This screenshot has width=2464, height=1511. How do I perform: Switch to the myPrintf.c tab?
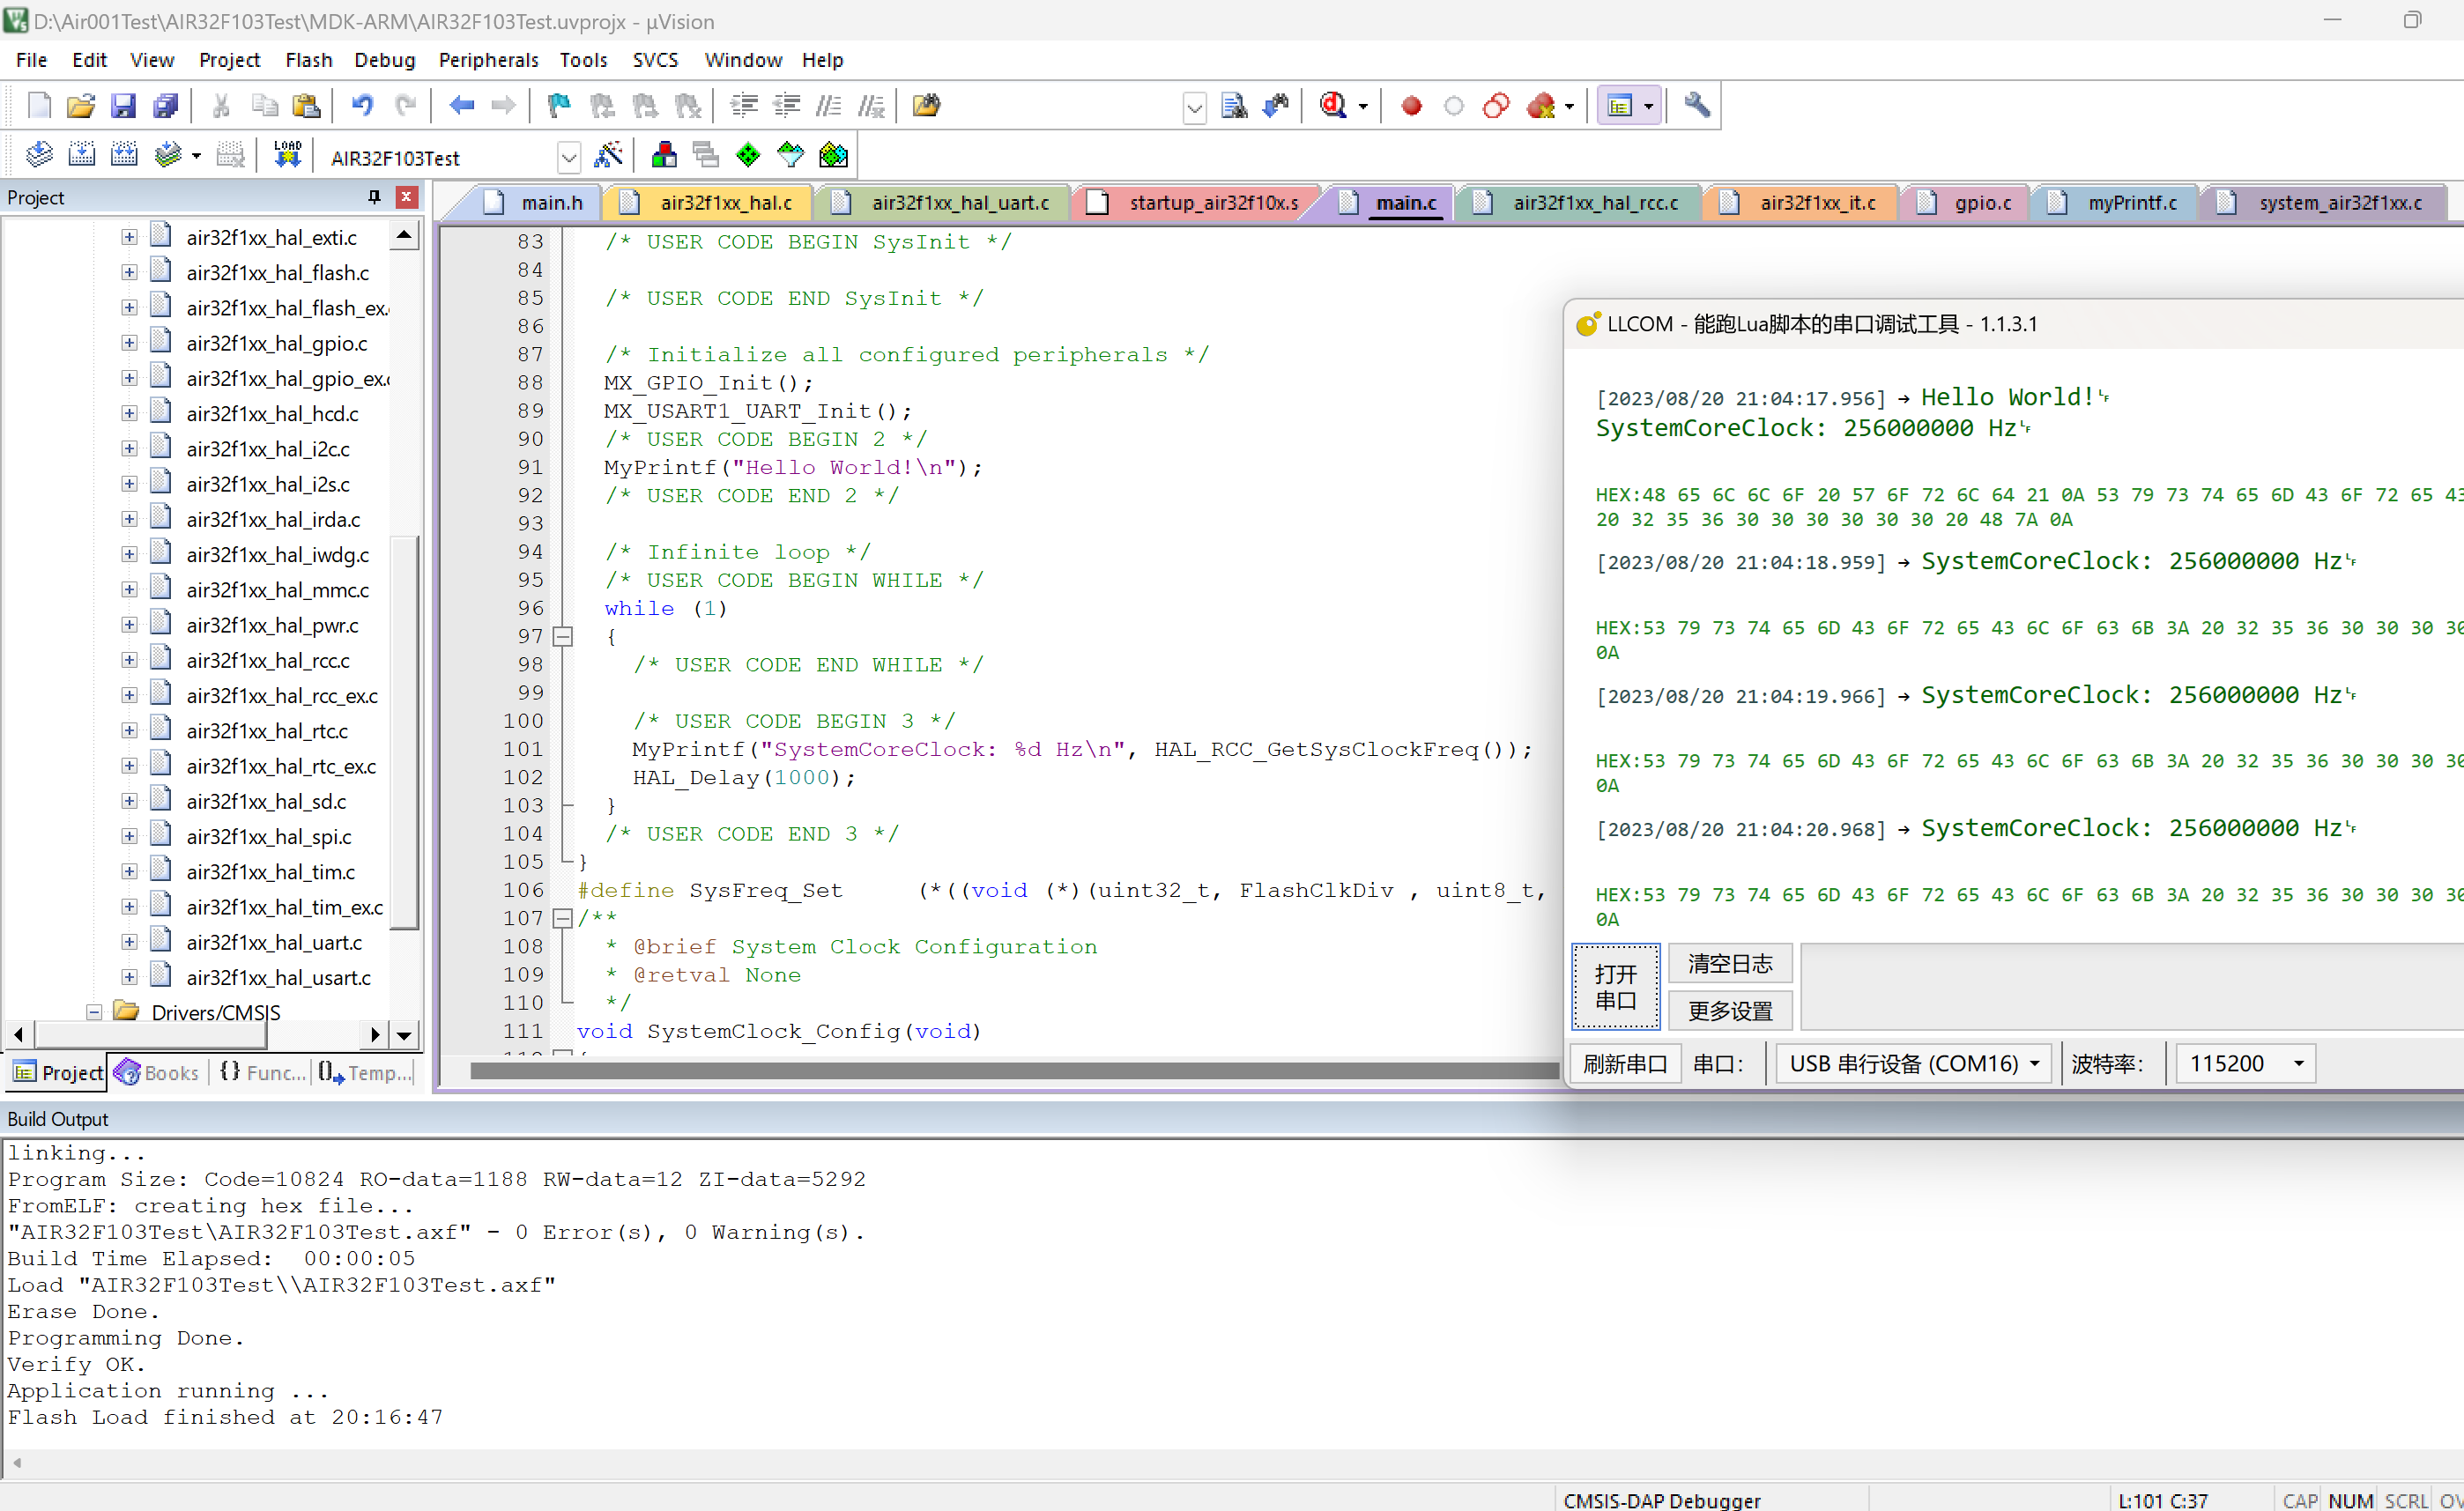[2131, 203]
